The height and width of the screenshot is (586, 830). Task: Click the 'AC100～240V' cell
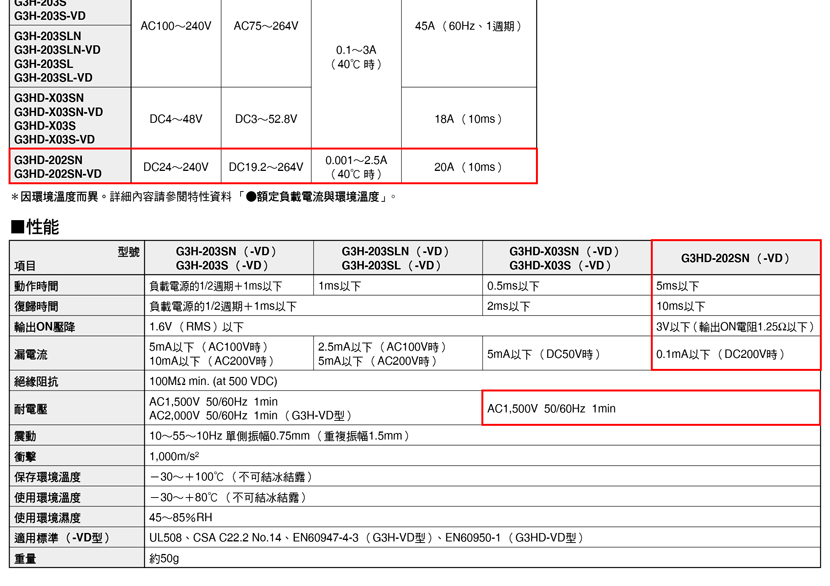(176, 26)
